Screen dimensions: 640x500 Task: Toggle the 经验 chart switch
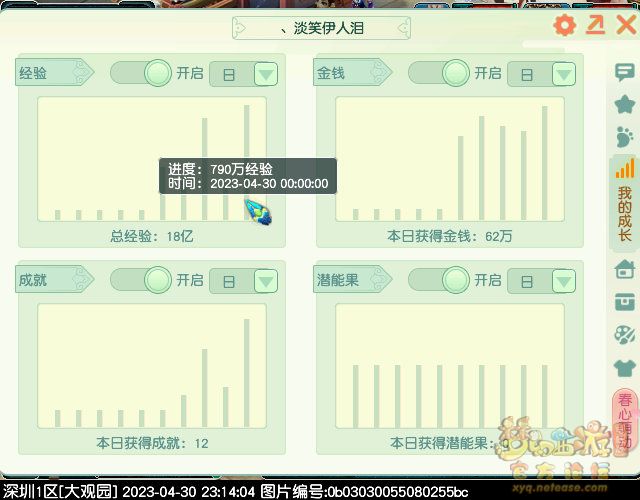tap(141, 73)
